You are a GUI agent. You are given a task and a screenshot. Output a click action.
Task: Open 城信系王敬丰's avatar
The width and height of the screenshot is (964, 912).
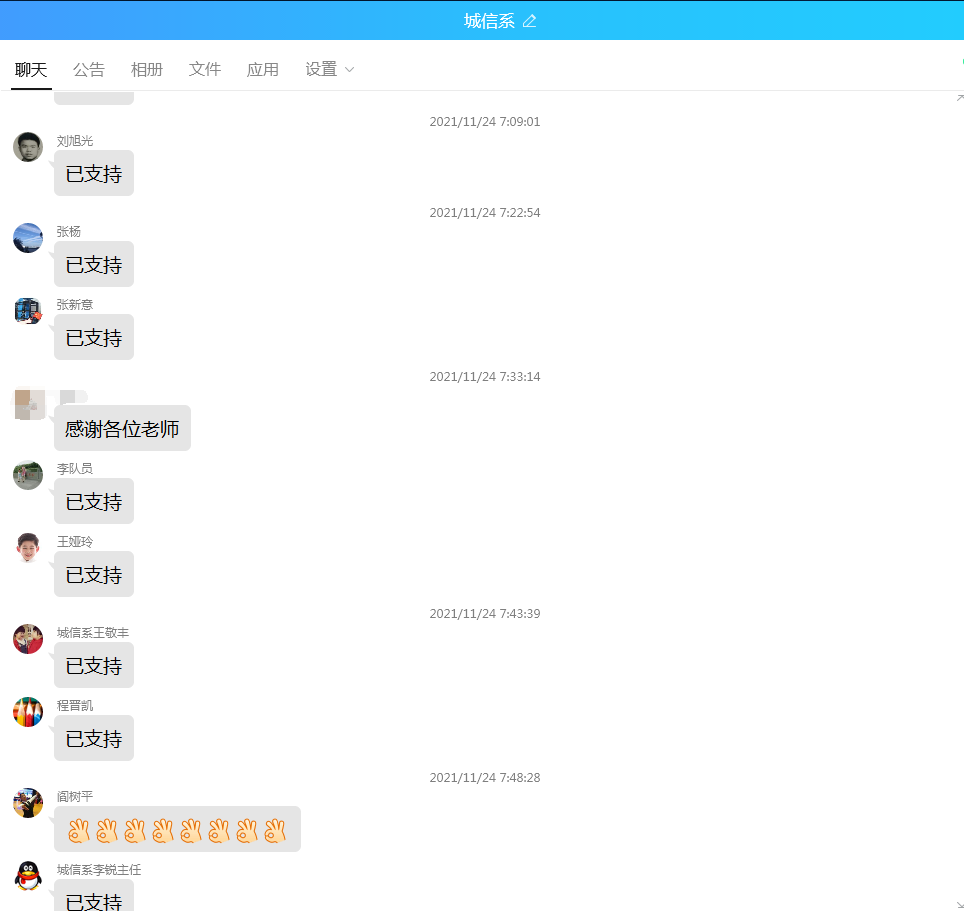tap(28, 639)
